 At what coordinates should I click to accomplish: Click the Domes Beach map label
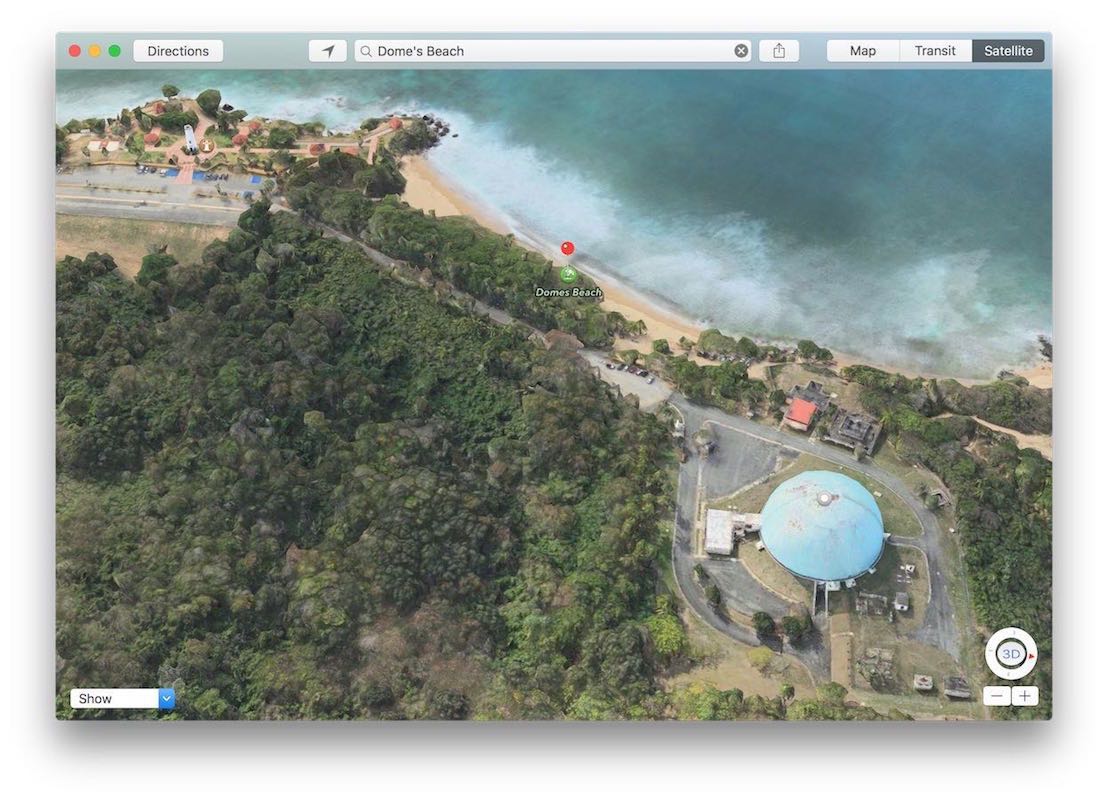click(568, 292)
